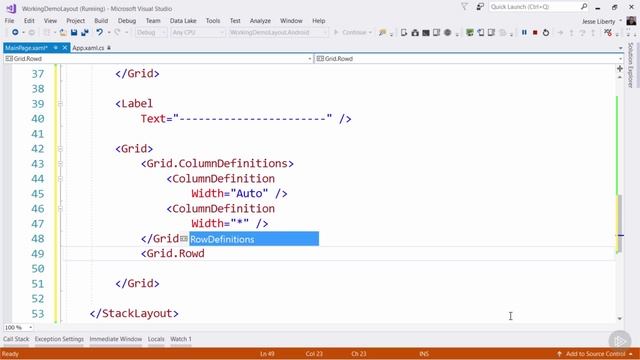Screen dimensions: 640x360
Task: Undo last edit with the Undo arrow
Action: 99,32
